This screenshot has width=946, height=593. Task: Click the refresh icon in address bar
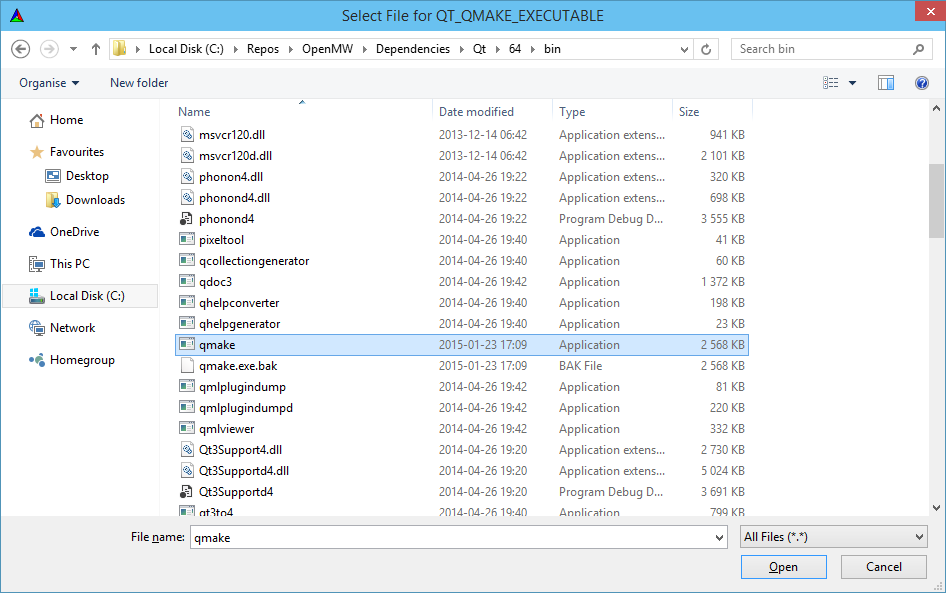point(707,48)
